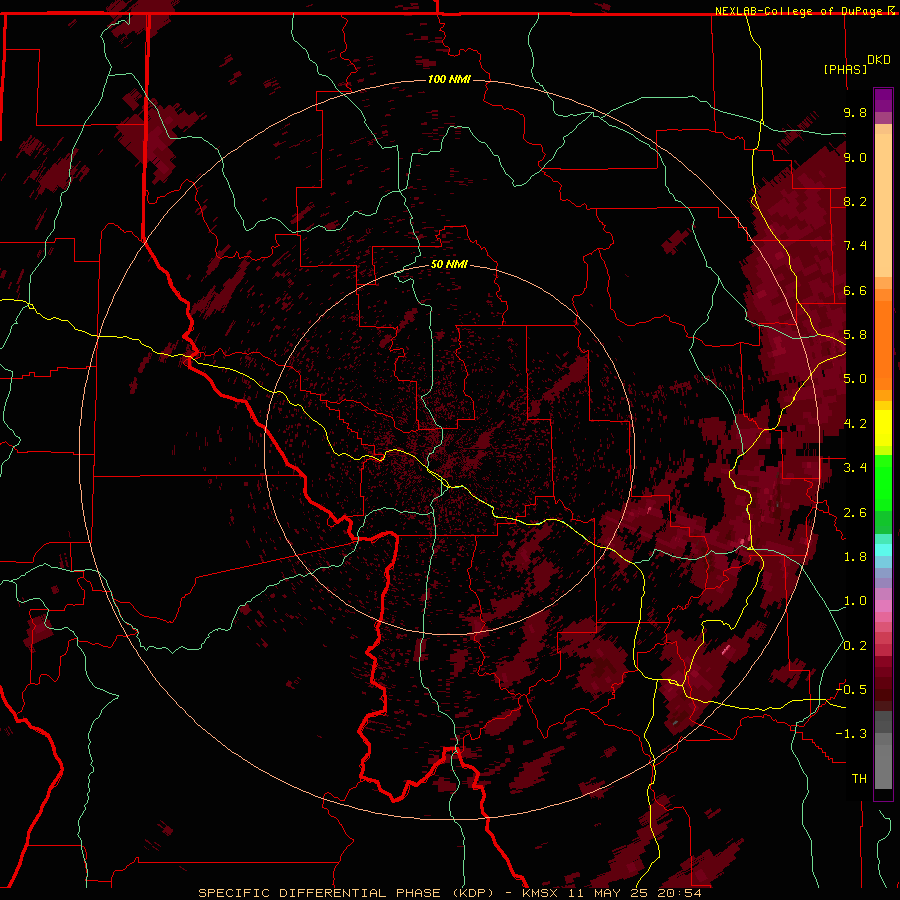This screenshot has height=900, width=900.
Task: Click the 5.8 scale value
Action: click(x=855, y=335)
